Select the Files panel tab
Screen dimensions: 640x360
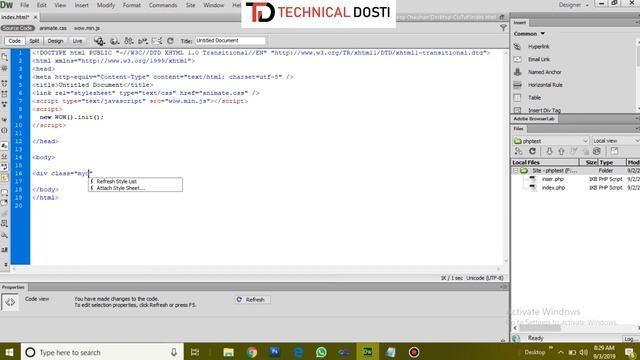coord(518,129)
